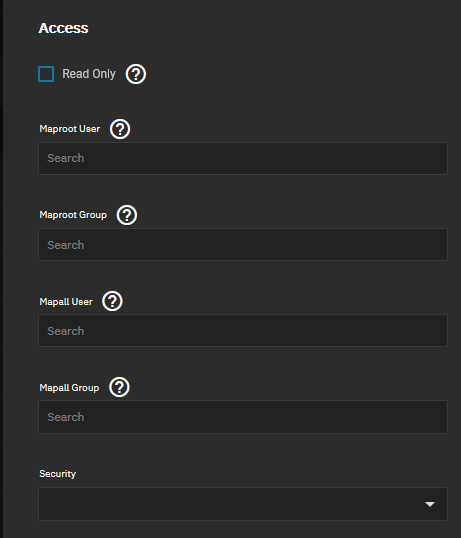Screen dimensions: 461x538
Task: Select the Mapall User label
Action: click(x=66, y=302)
